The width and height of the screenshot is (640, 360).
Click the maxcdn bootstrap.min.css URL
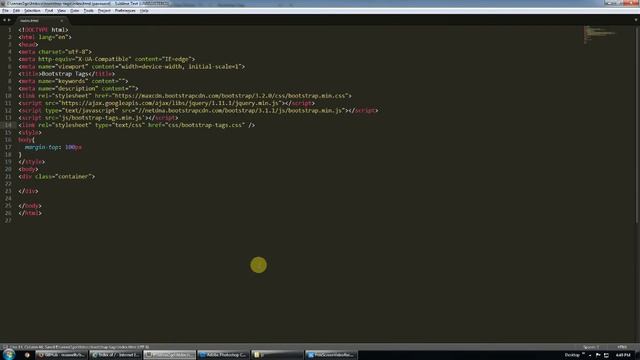[230, 96]
